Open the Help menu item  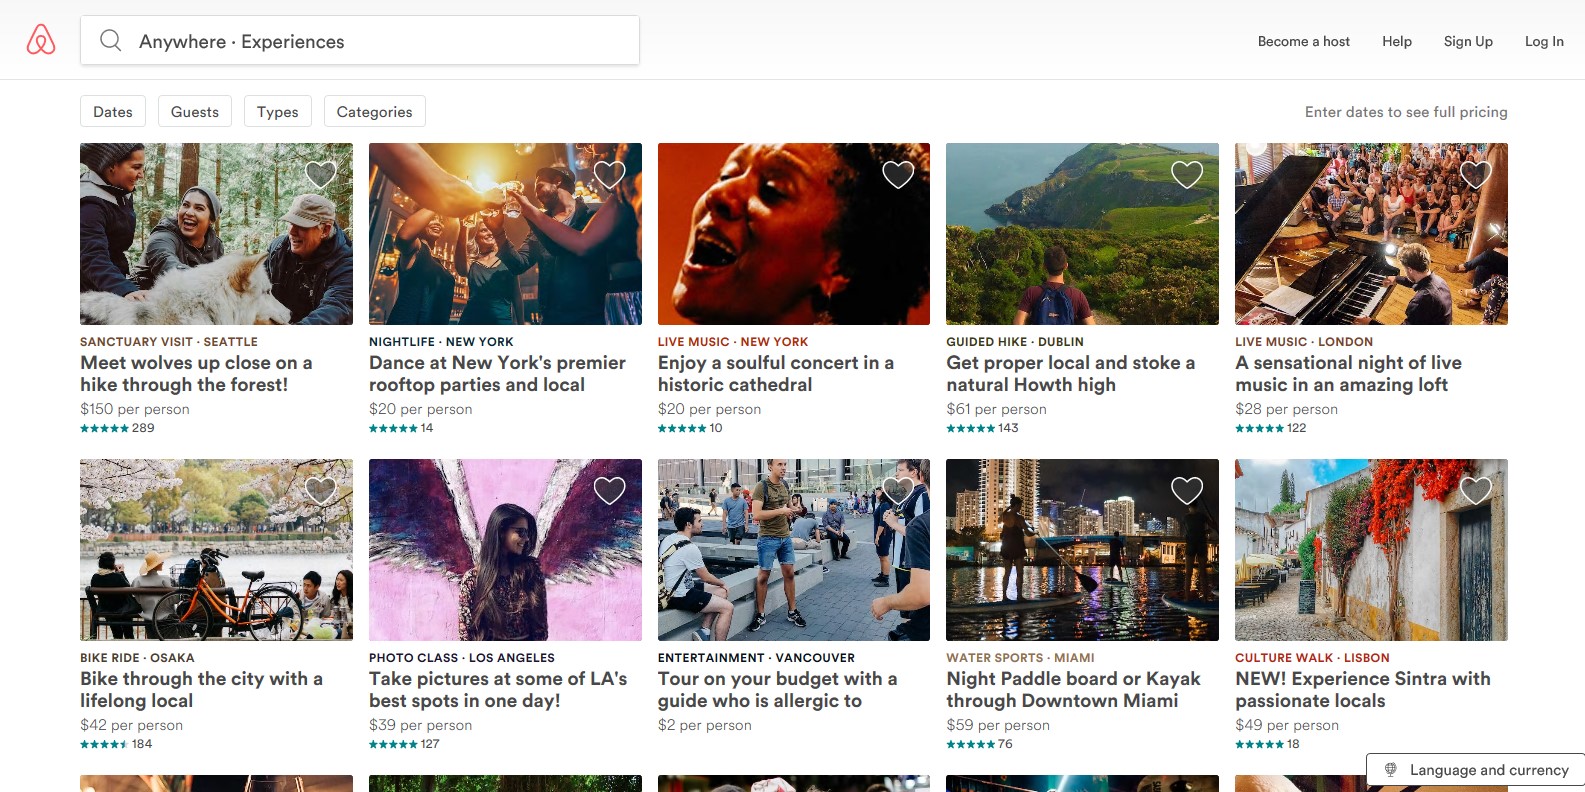tap(1396, 41)
